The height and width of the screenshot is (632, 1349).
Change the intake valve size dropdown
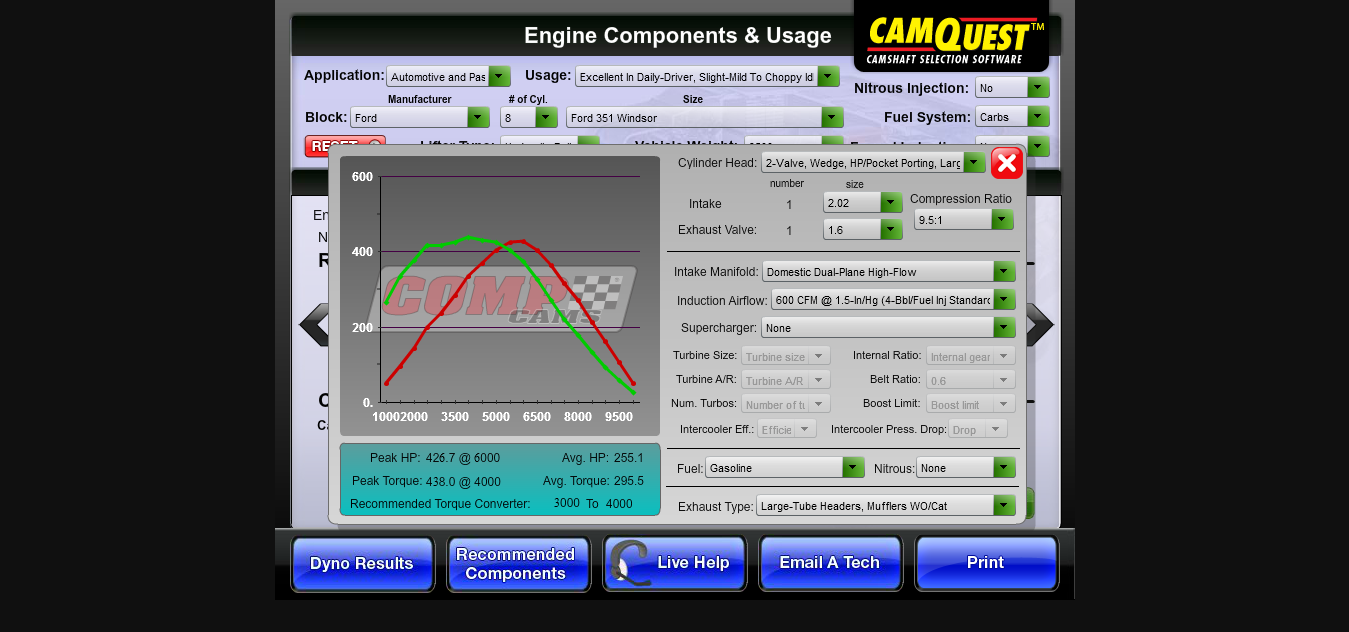(x=863, y=203)
